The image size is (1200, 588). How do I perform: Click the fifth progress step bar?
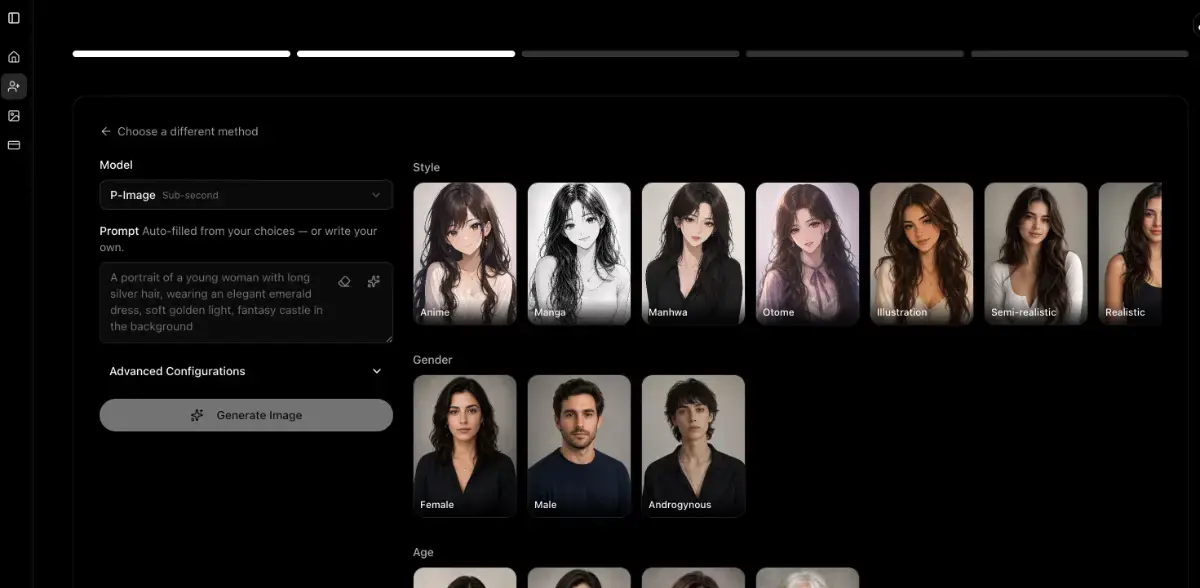pos(1079,54)
